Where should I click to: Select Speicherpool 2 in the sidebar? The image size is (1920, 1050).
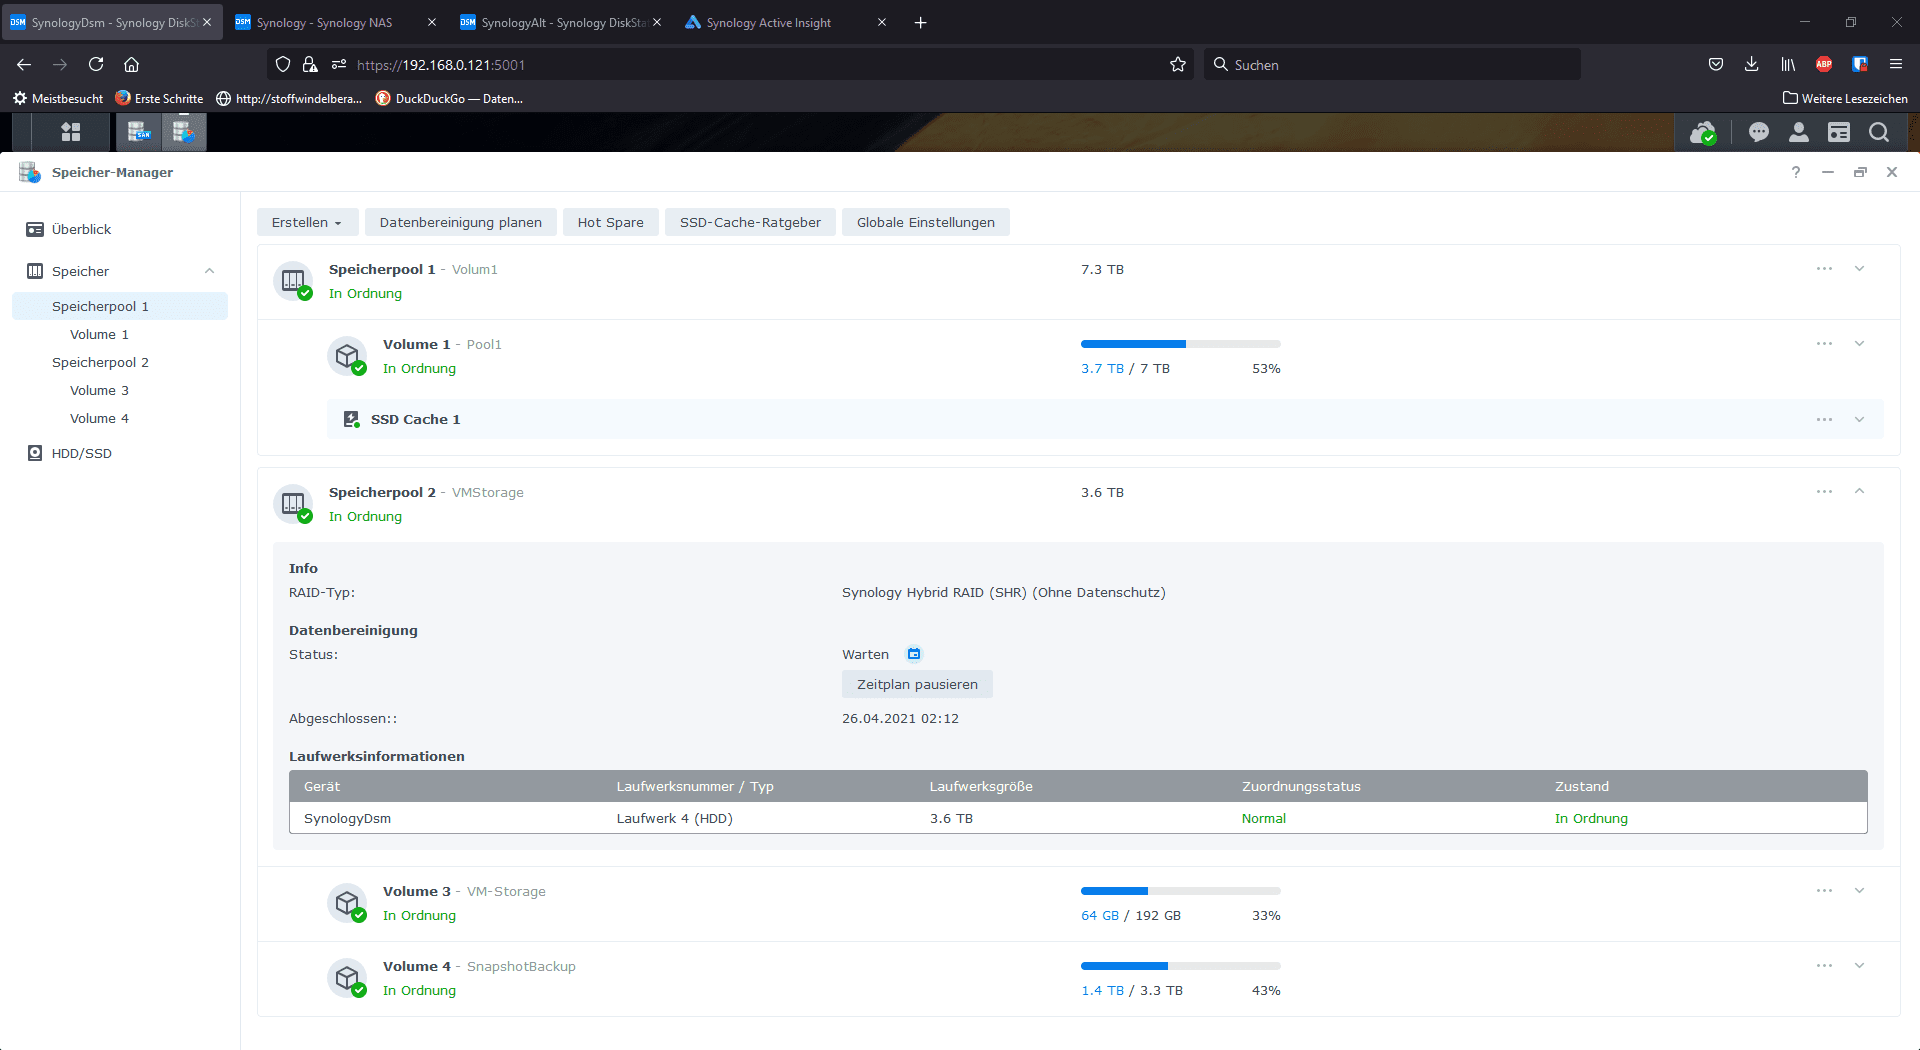[100, 362]
